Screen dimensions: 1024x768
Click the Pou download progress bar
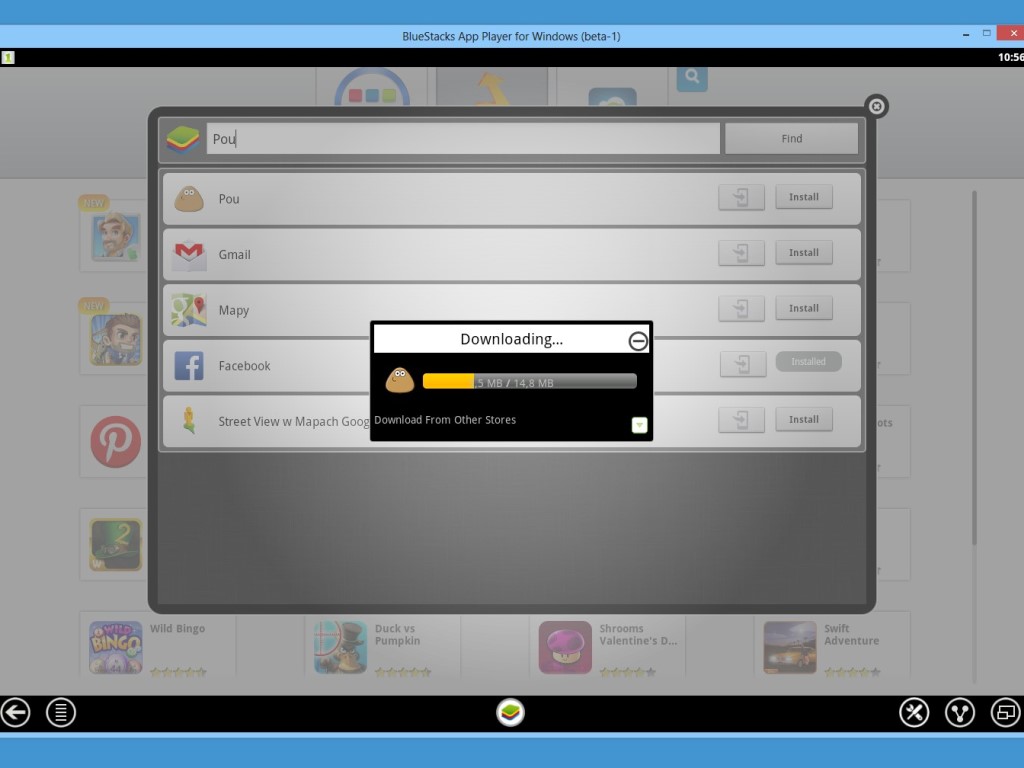coord(530,381)
